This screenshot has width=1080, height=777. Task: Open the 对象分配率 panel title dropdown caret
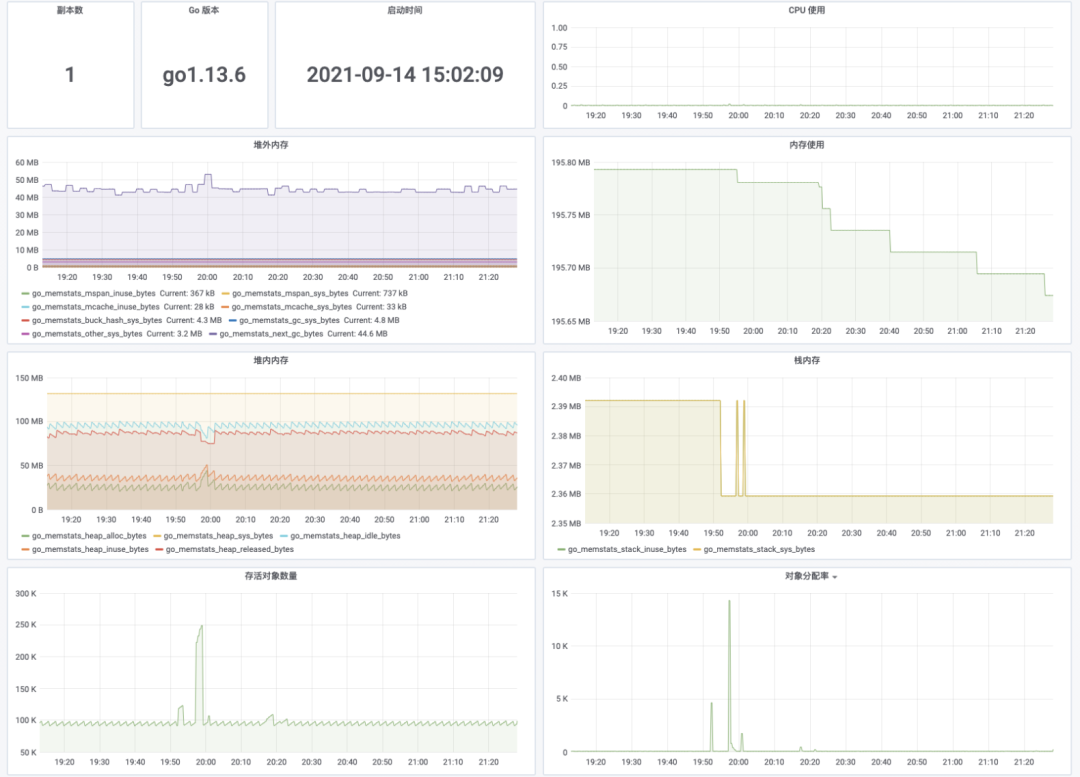point(835,577)
